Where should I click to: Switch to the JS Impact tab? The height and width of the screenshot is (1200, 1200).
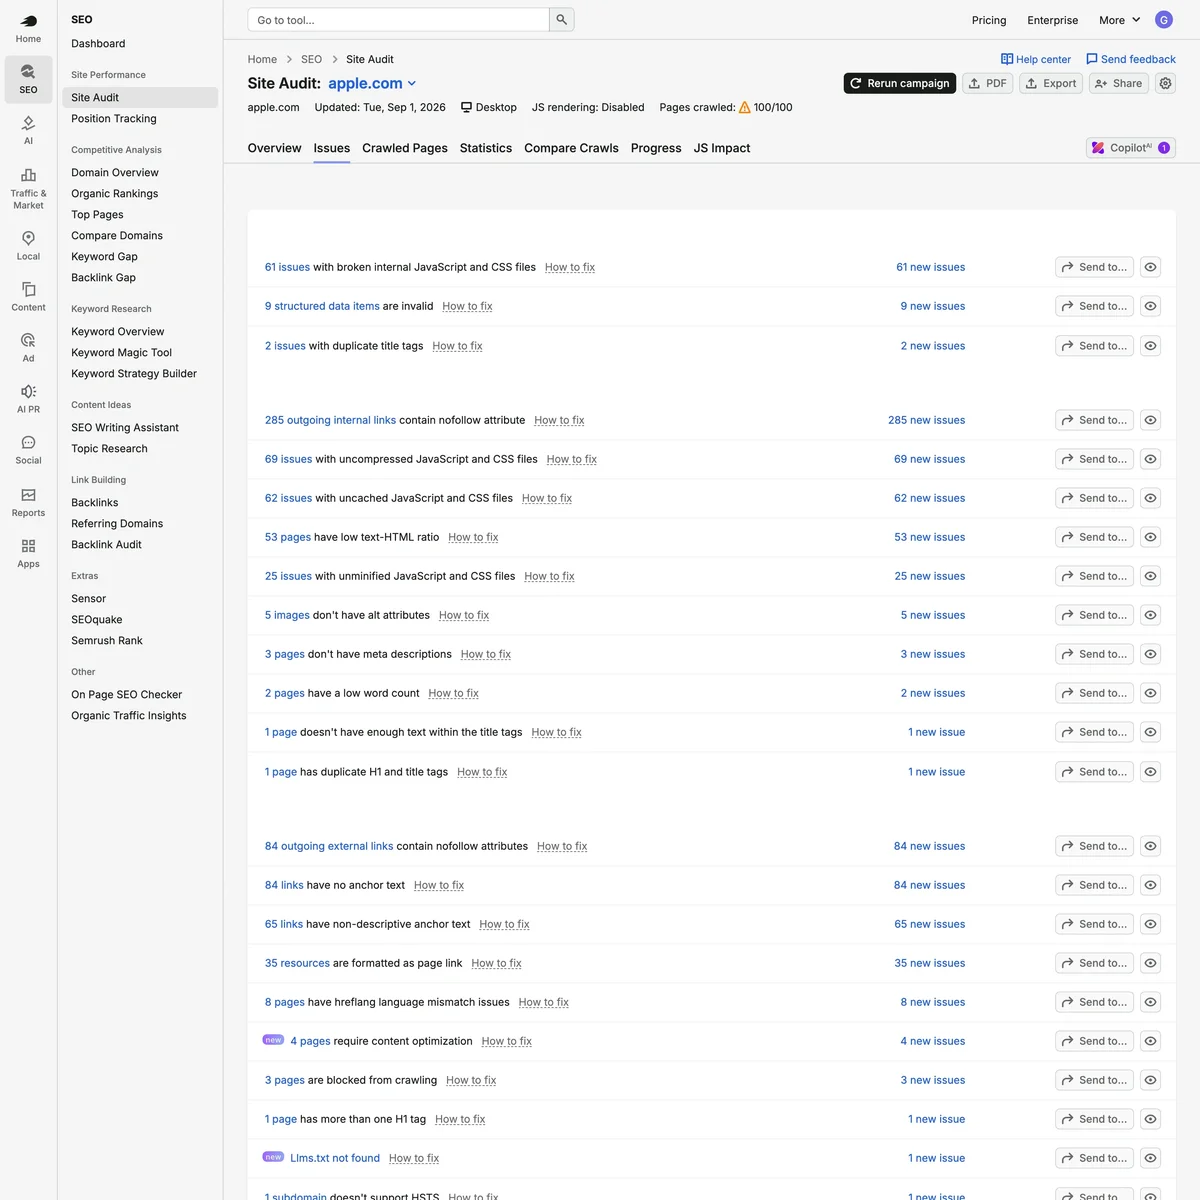pyautogui.click(x=722, y=148)
